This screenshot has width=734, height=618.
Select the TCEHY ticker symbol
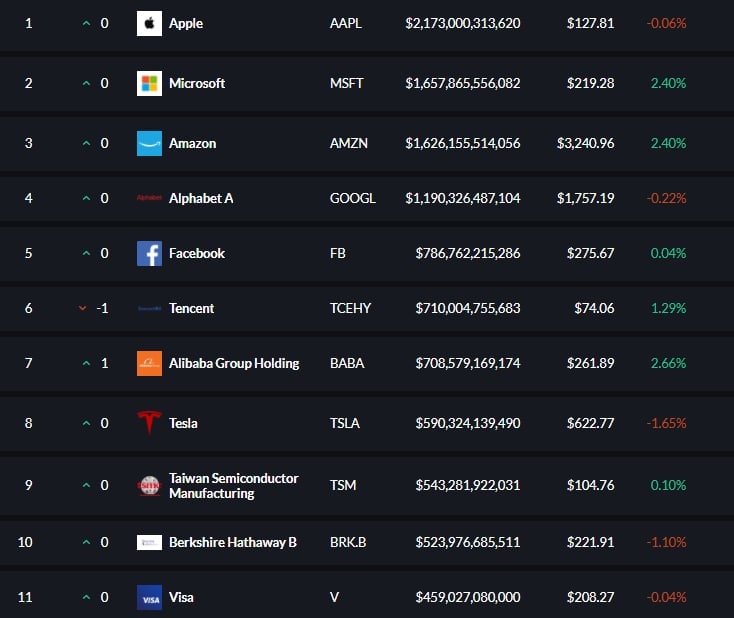click(350, 308)
